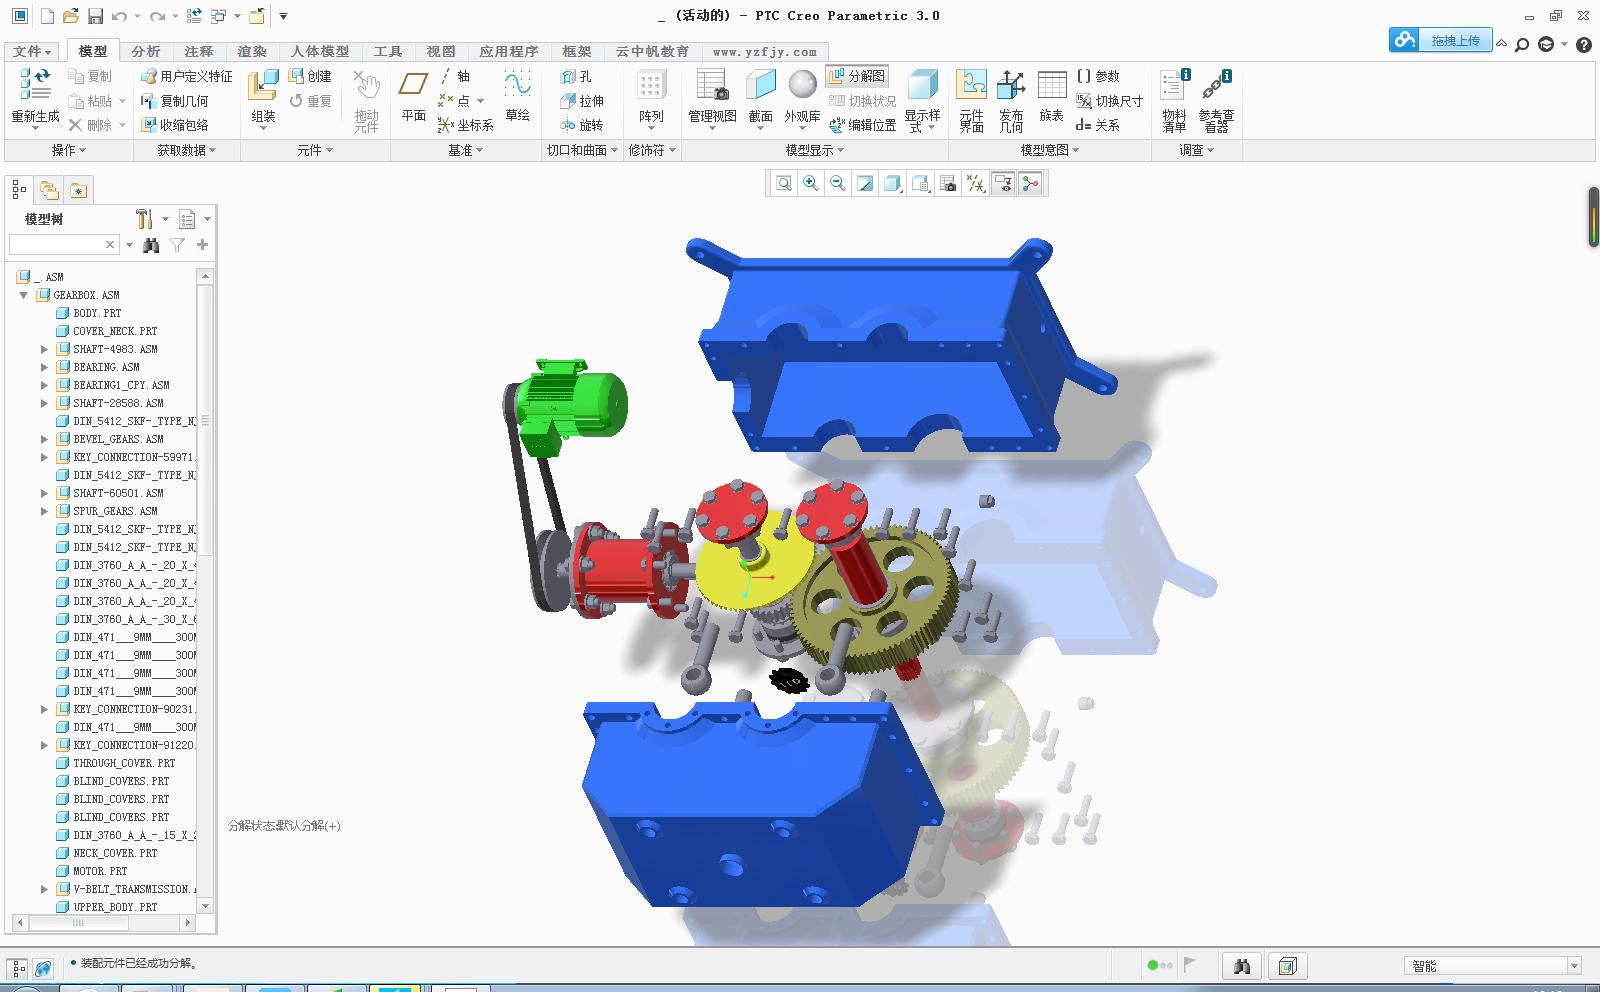
Task: Click the Open file folder icon
Action: 70,16
